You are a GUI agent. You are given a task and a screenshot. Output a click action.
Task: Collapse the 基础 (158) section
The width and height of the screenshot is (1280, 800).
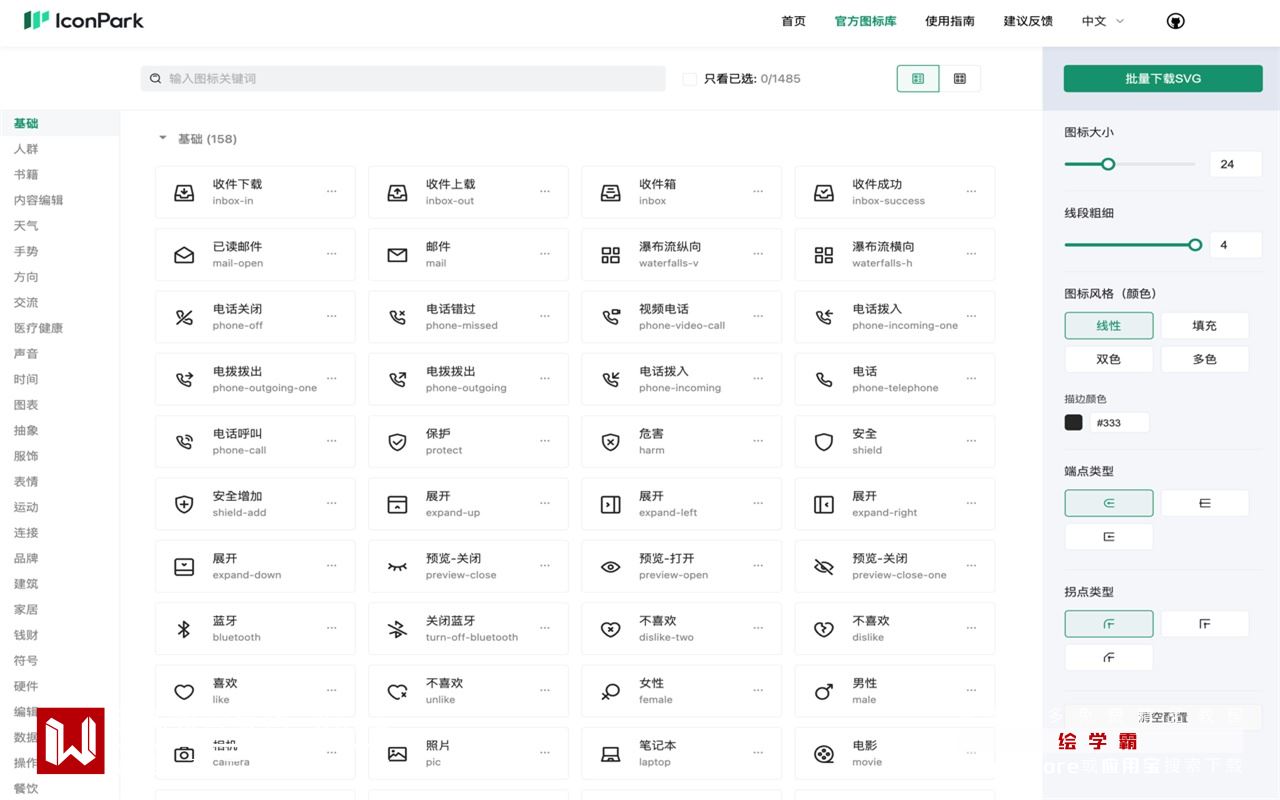[163, 138]
